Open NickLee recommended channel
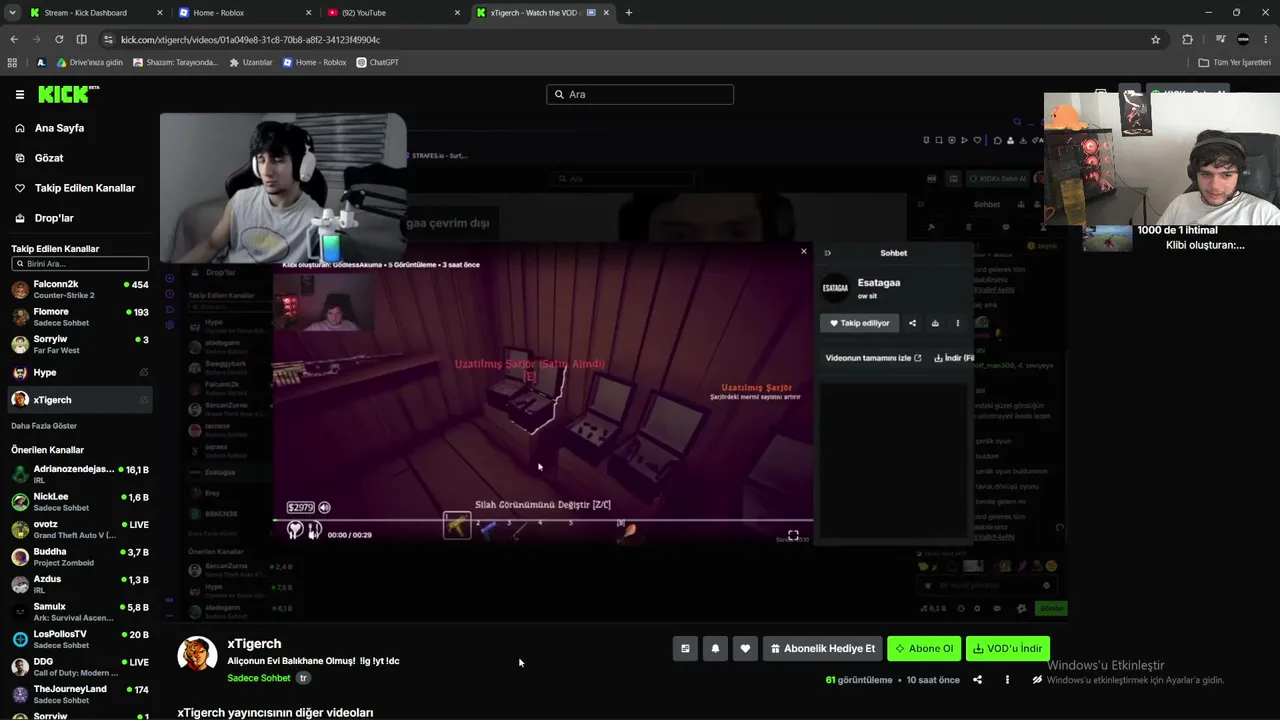The height and width of the screenshot is (720, 1280). [80, 502]
